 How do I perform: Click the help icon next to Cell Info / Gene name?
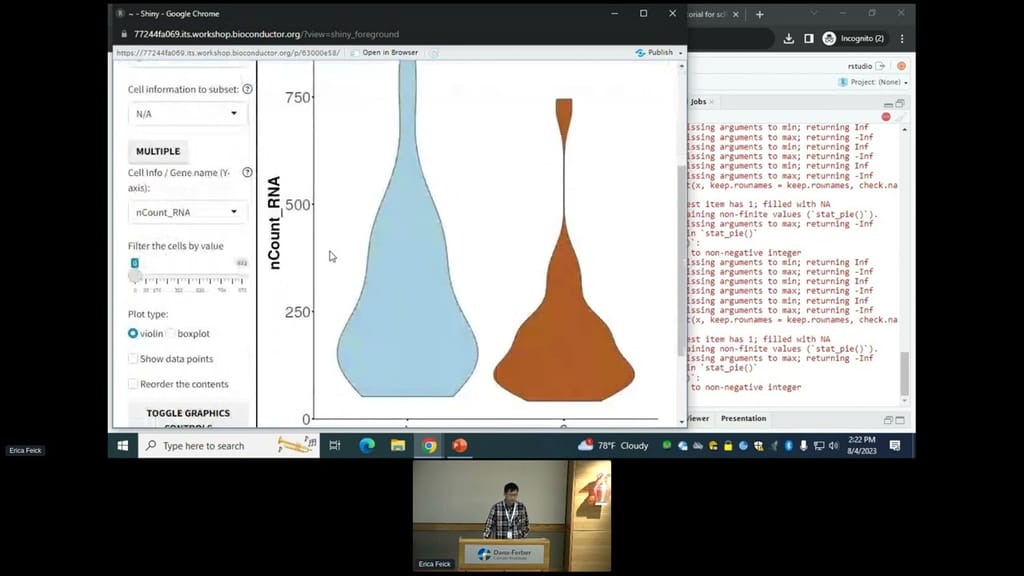248,172
